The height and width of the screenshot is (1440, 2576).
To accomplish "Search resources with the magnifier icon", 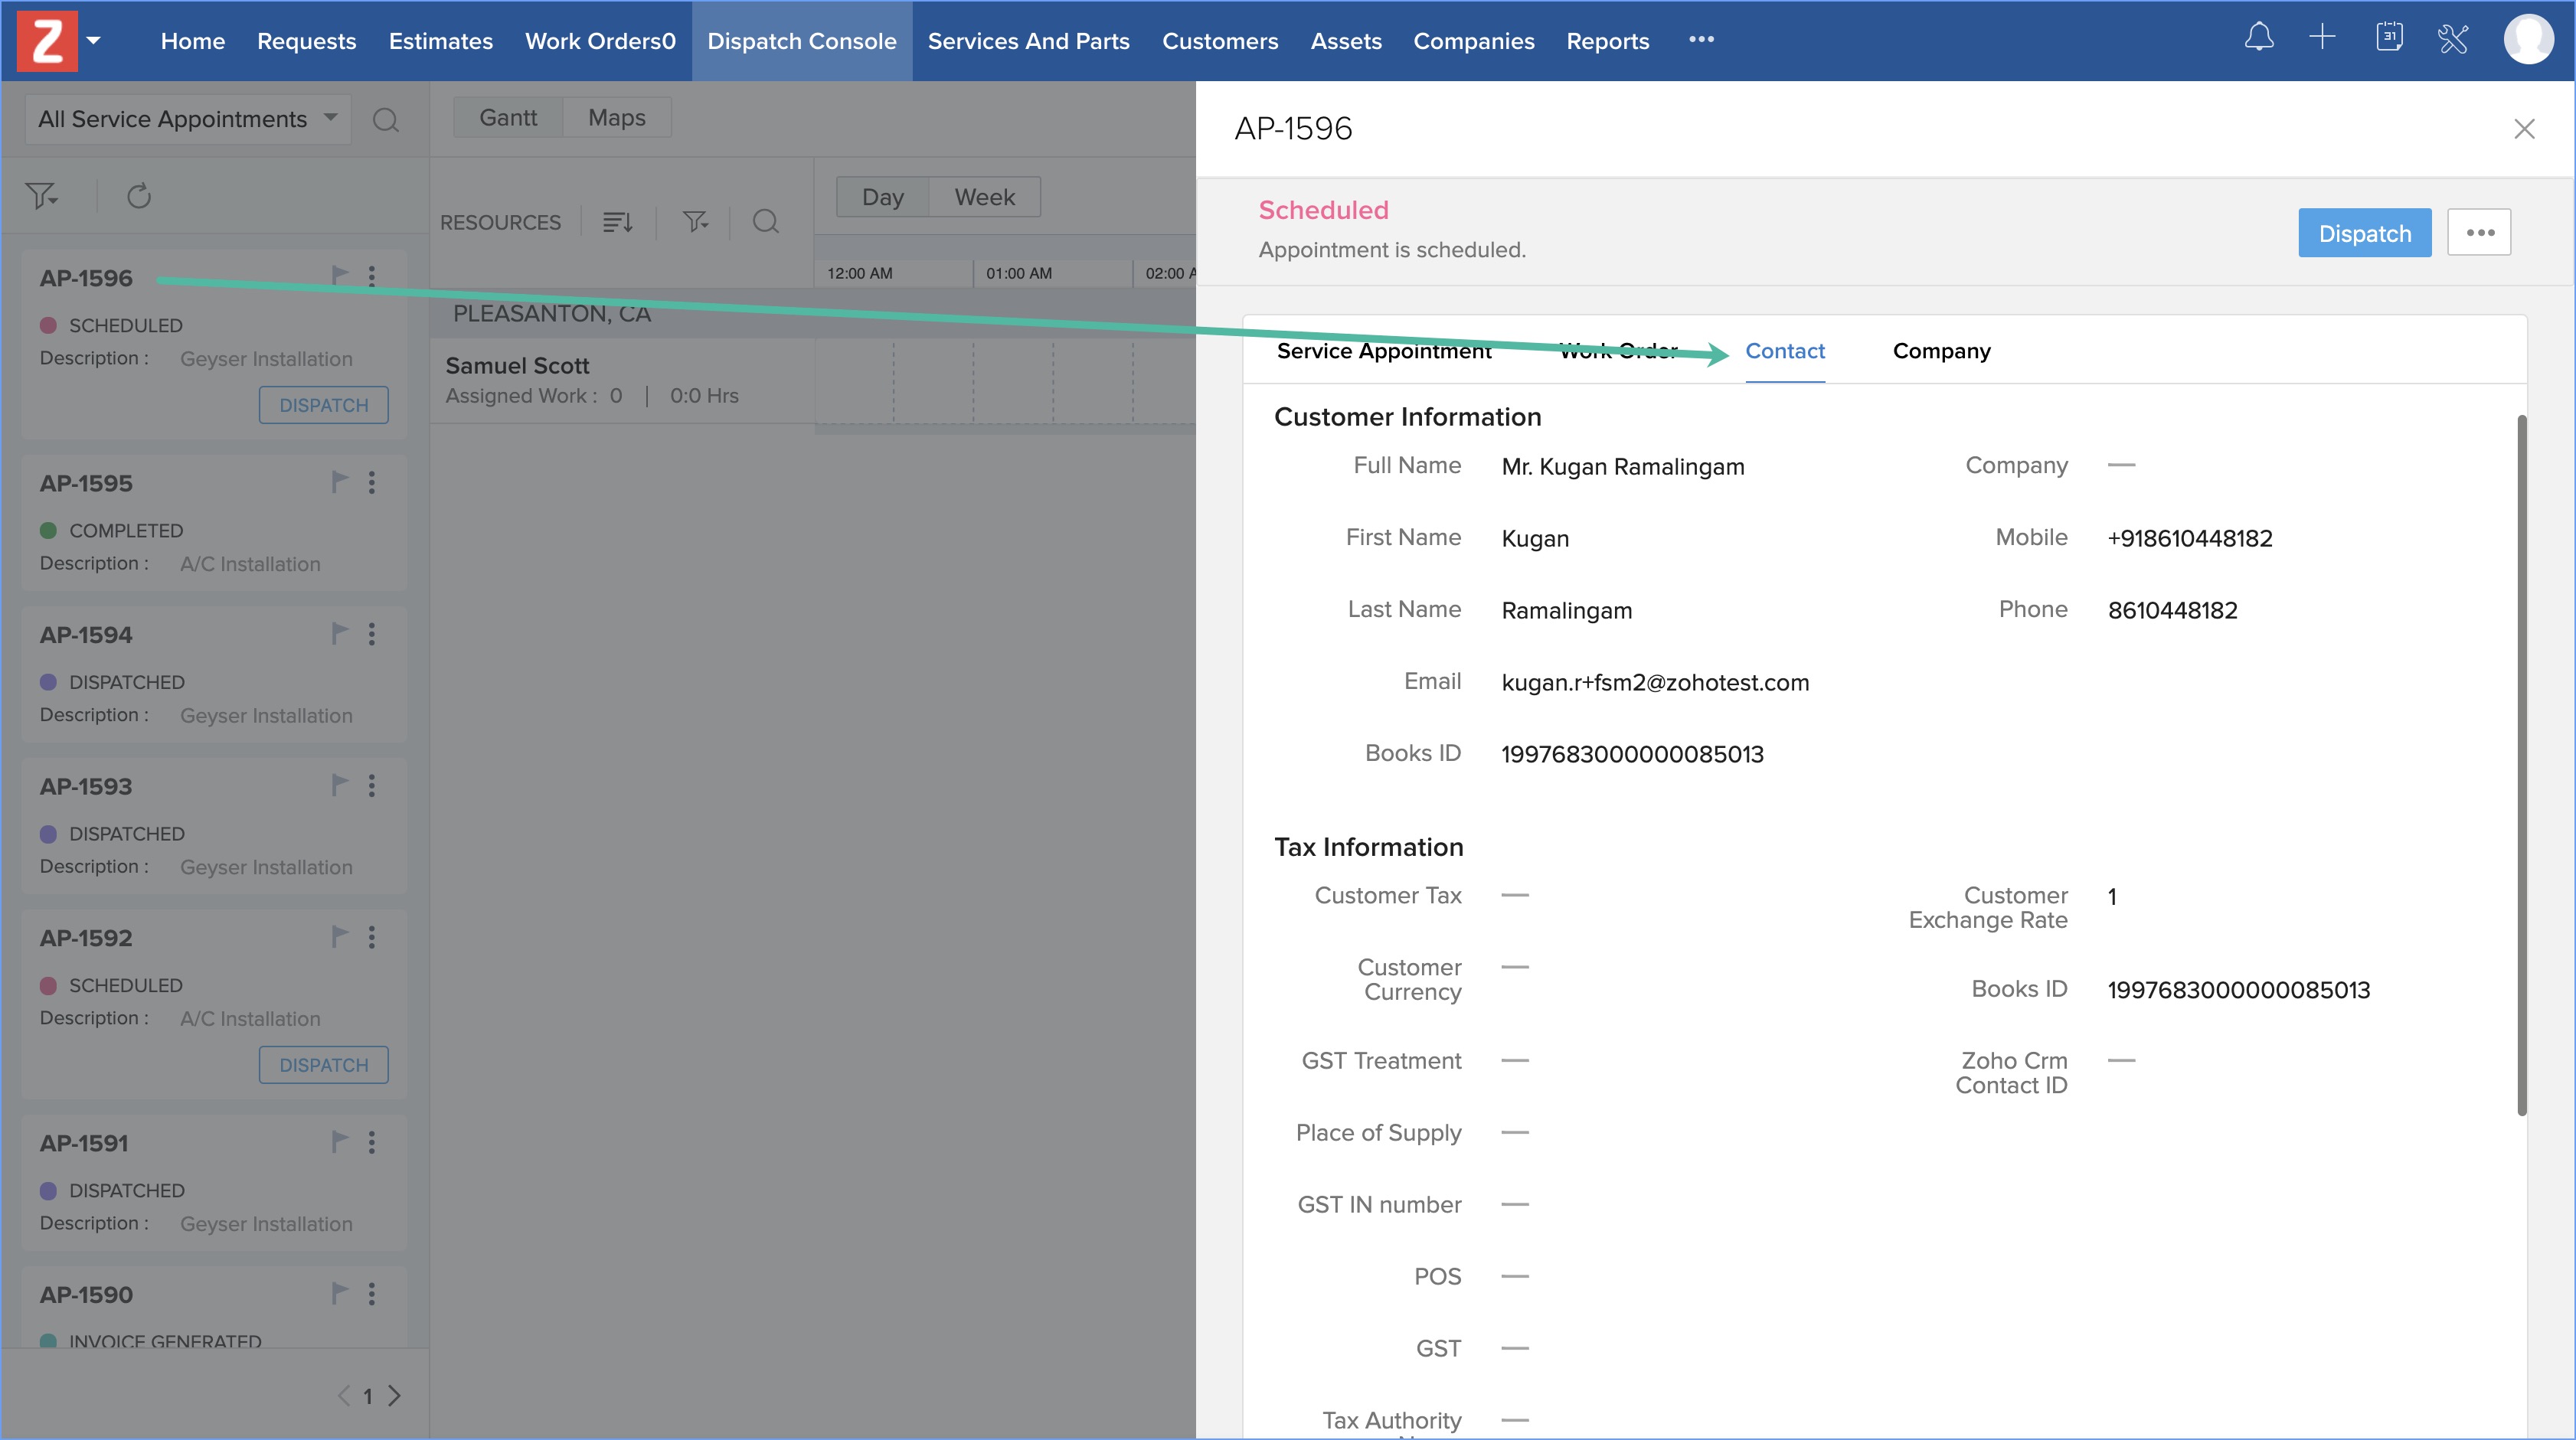I will coord(765,222).
